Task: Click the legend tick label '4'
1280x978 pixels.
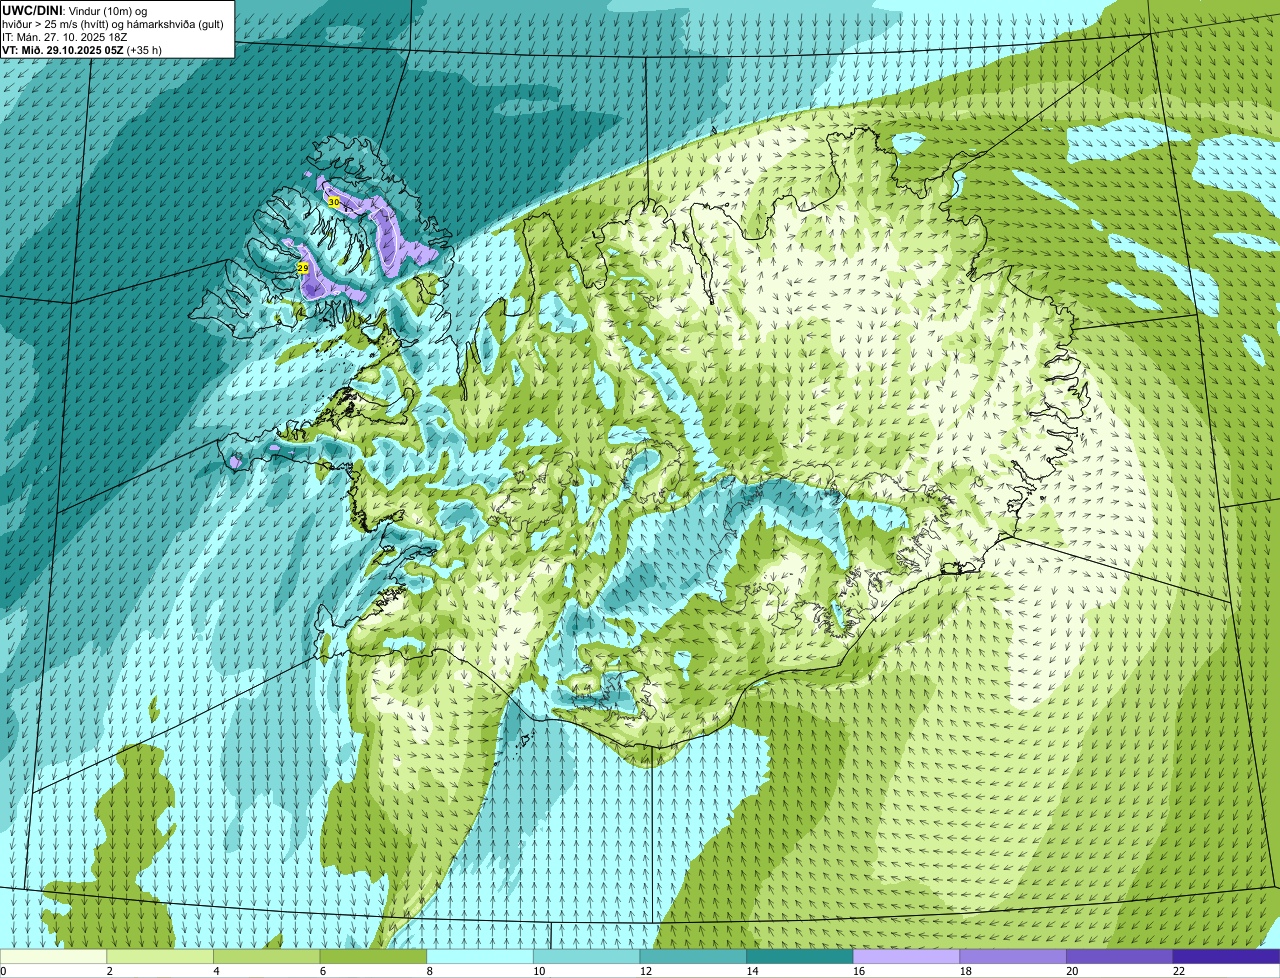Action: click(216, 971)
